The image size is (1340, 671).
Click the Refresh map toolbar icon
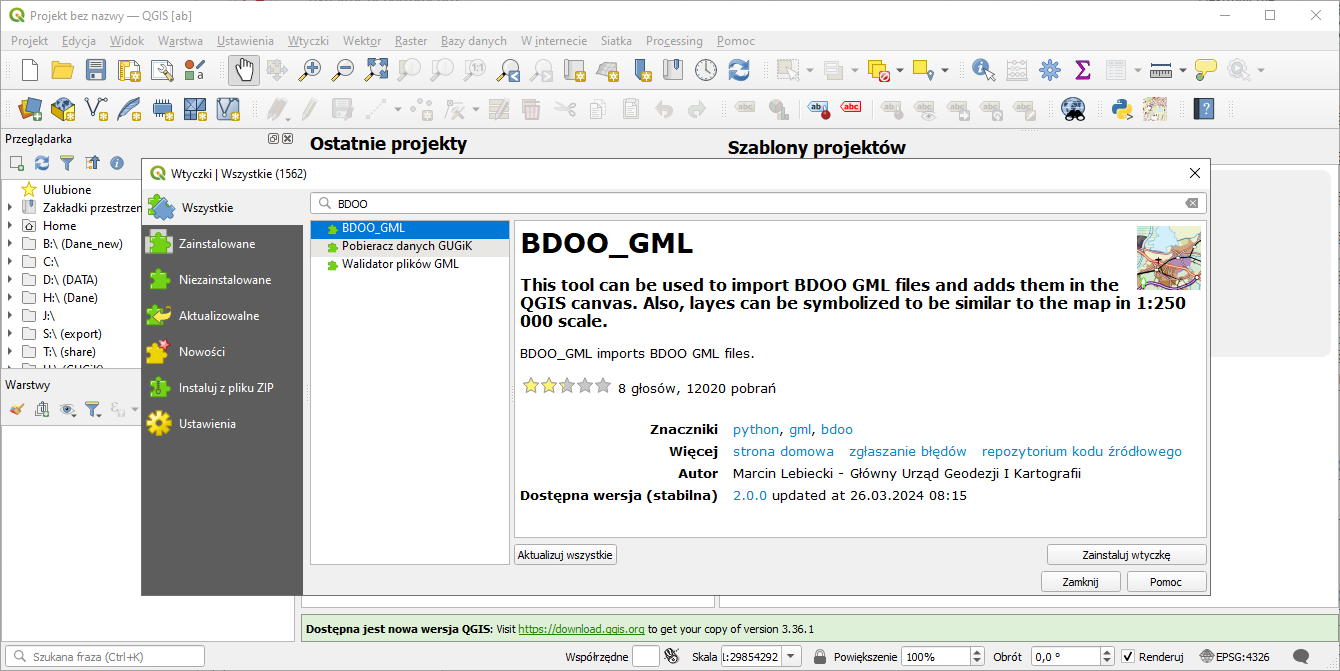click(x=739, y=70)
